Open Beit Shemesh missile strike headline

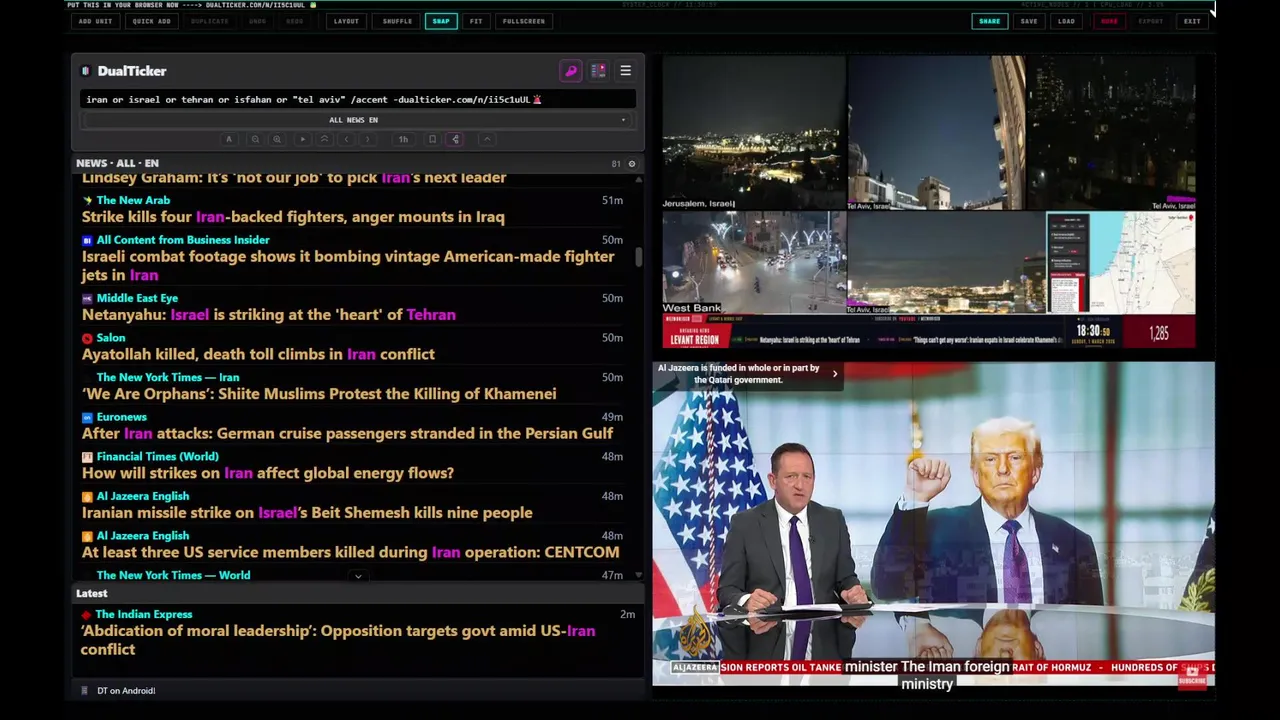click(307, 513)
